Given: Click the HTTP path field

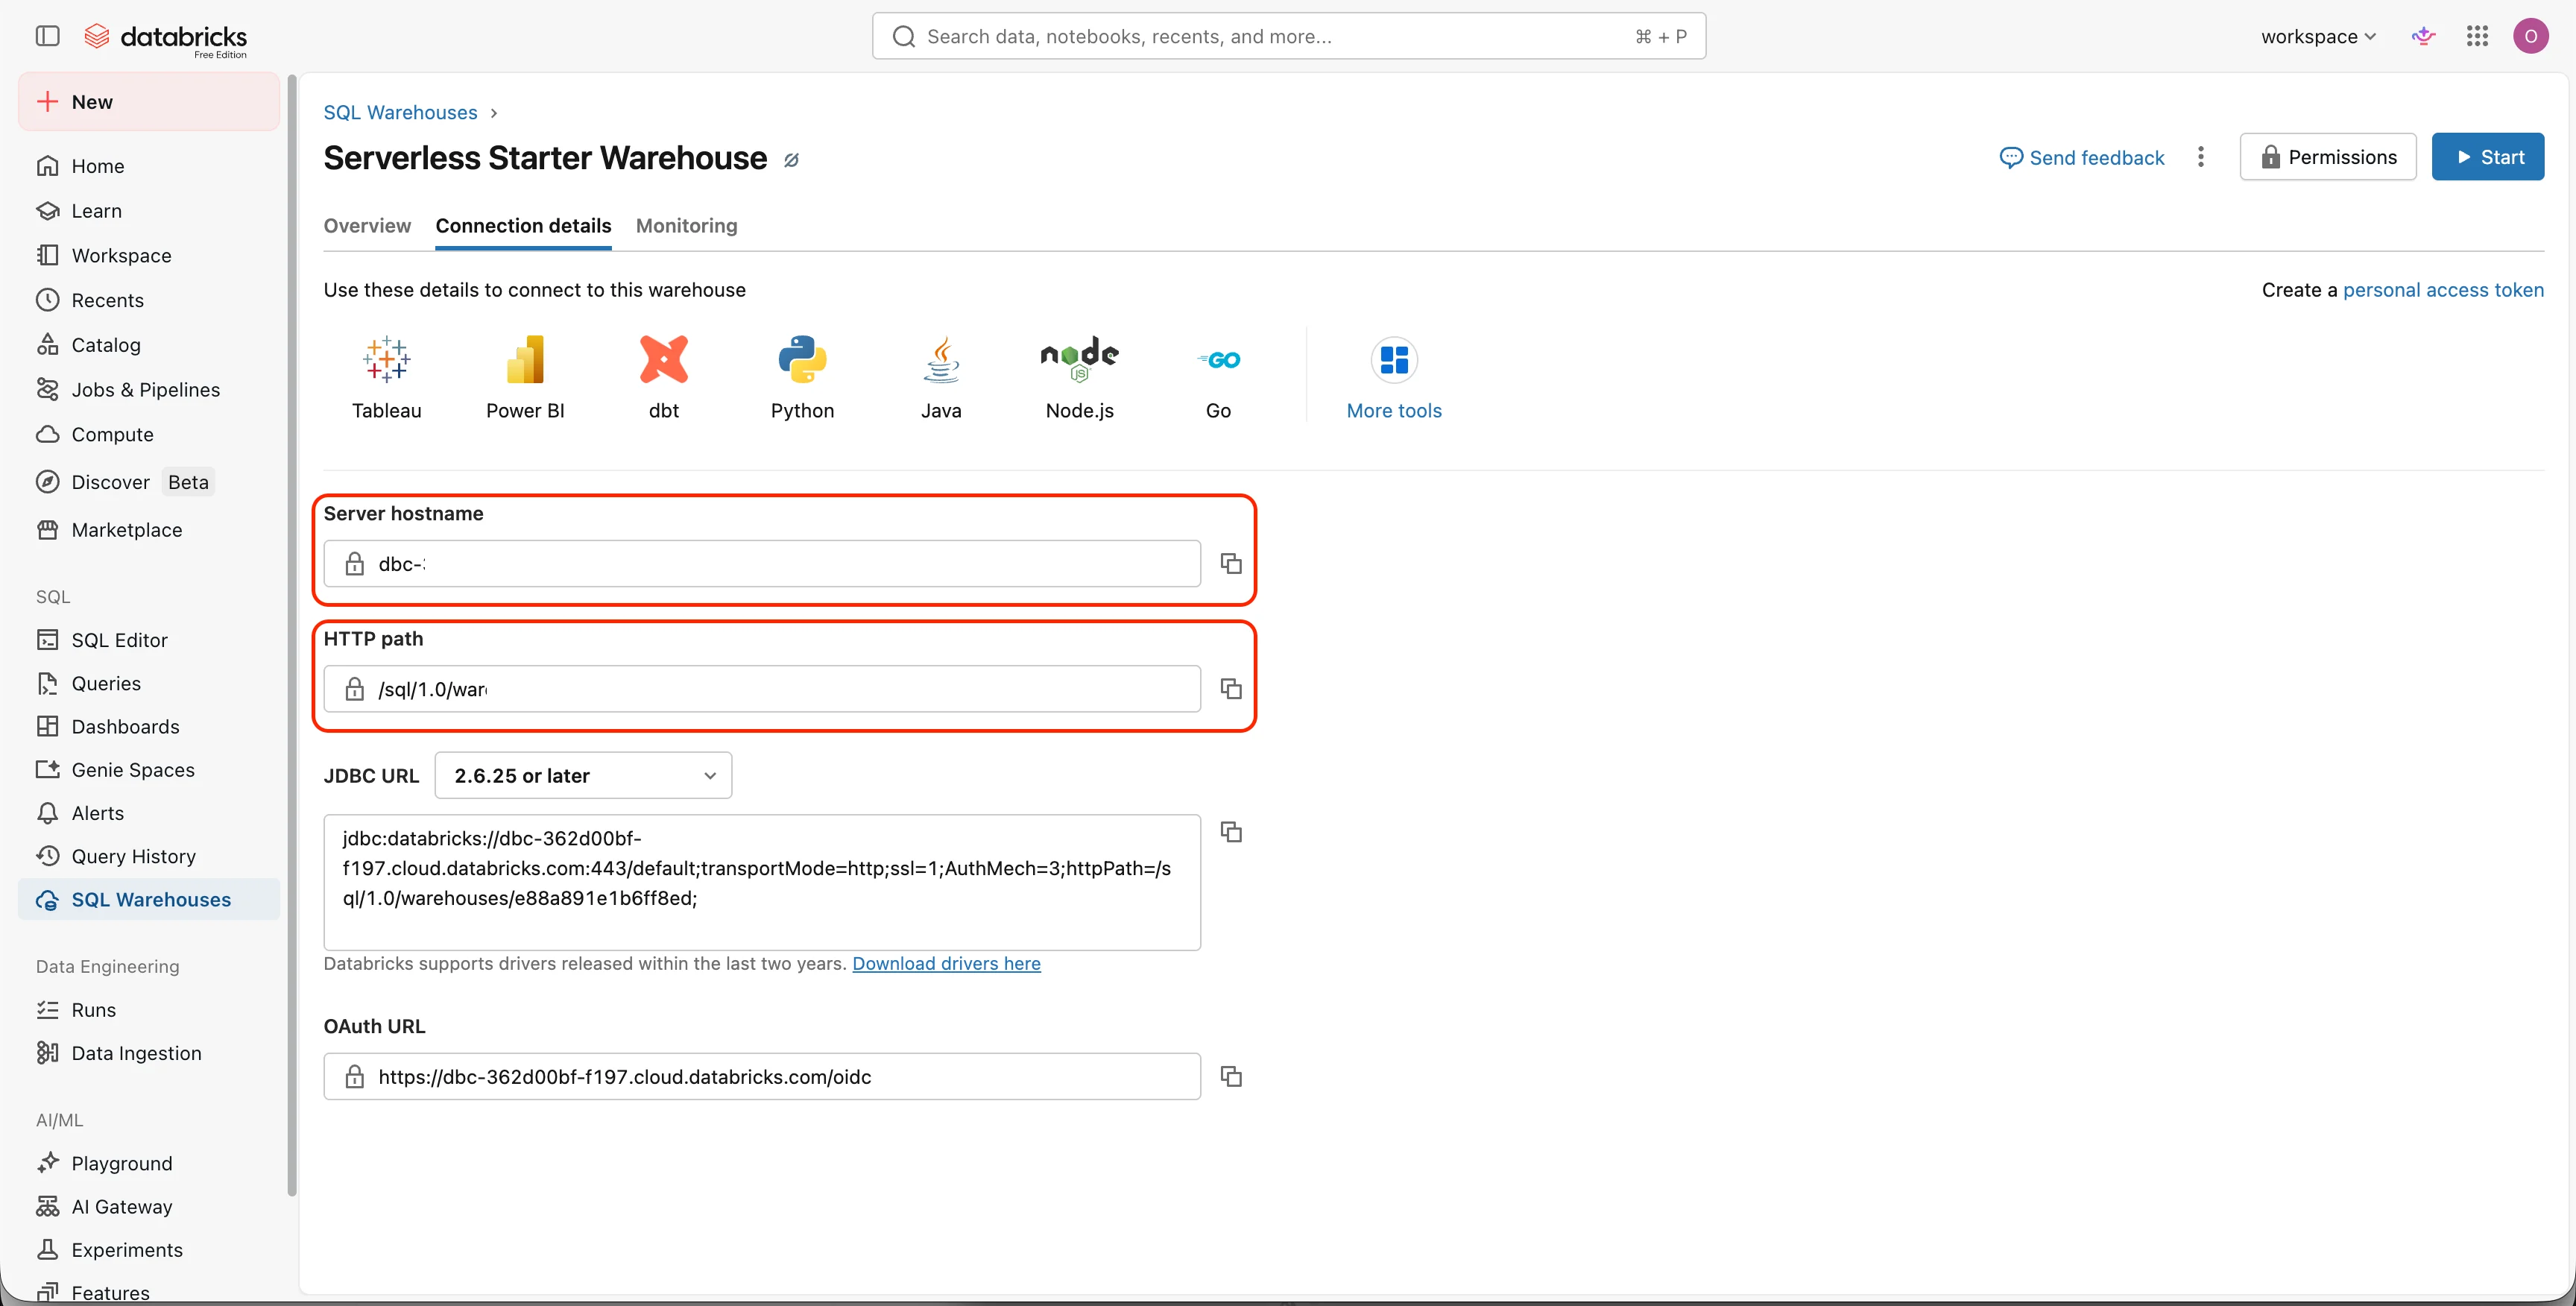Looking at the screenshot, I should click(x=762, y=688).
